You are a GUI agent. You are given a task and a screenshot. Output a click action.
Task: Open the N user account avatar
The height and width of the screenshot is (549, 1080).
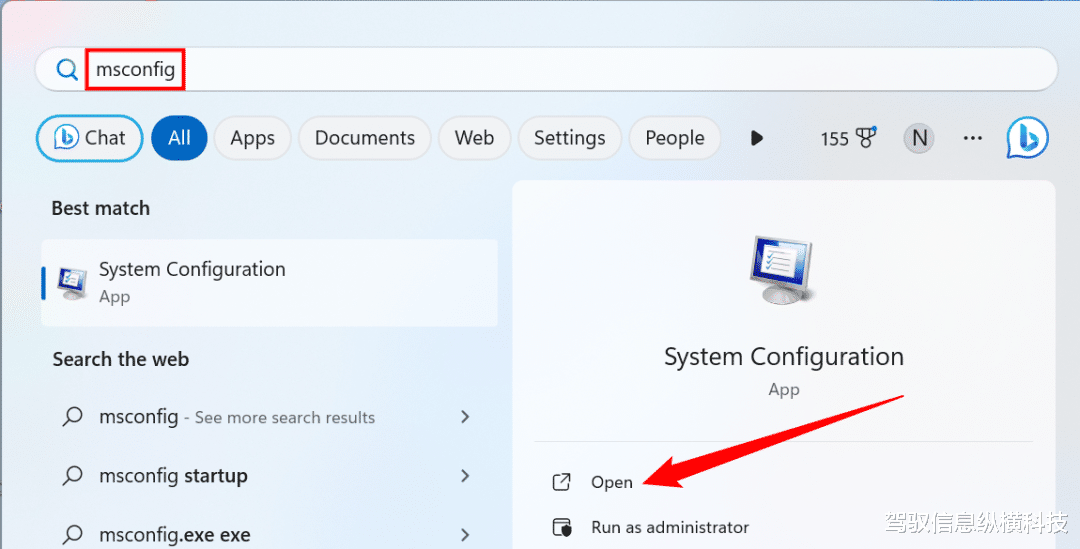tap(918, 138)
